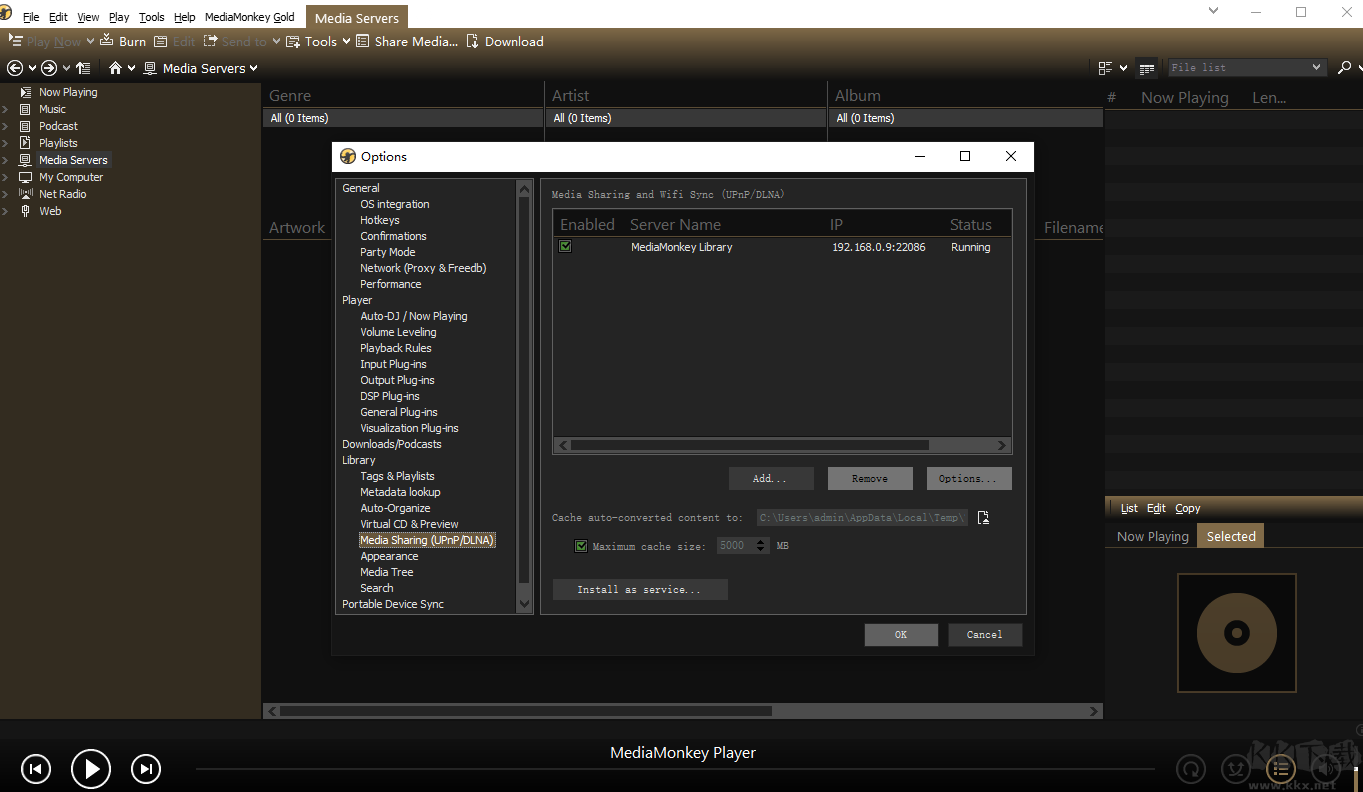Open the Tools menu in menu bar
Screen dimensions: 1363x792
click(152, 17)
